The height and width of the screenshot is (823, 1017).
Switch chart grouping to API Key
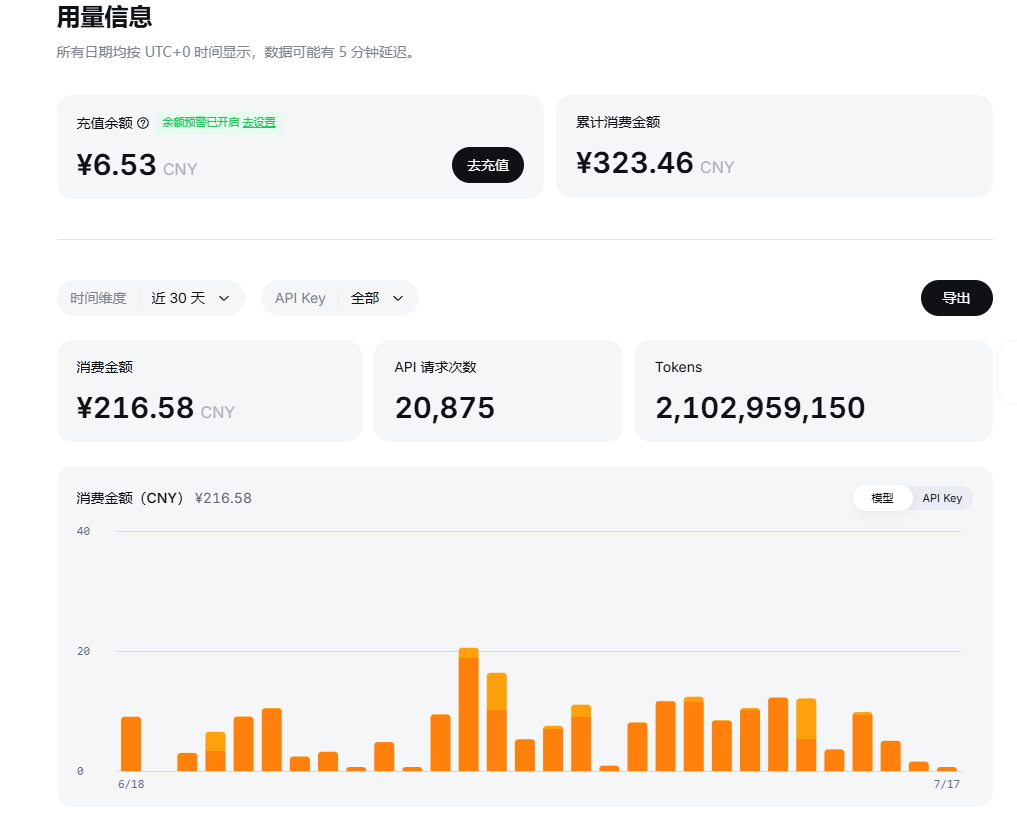942,498
